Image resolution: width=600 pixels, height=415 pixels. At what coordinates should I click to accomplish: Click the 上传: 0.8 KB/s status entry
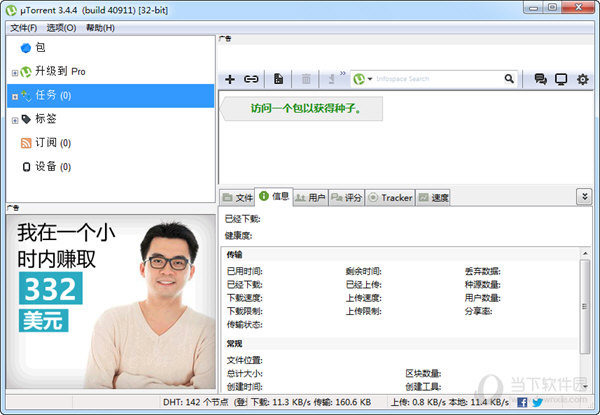(x=418, y=402)
